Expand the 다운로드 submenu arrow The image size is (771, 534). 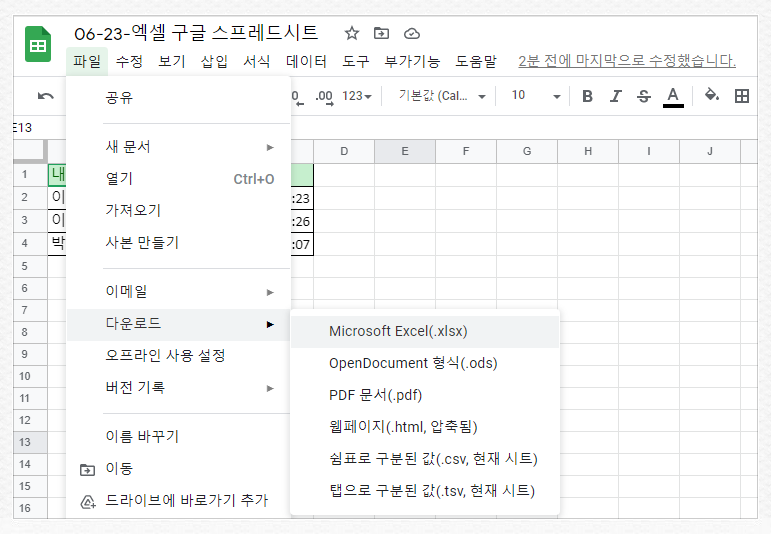coord(270,325)
